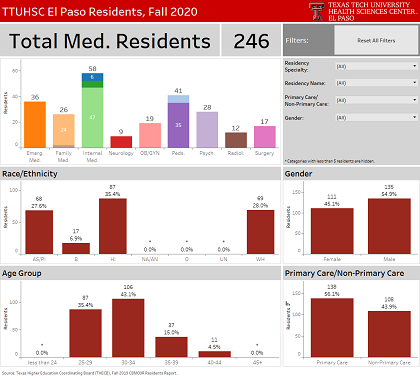
Task: Select the 40-44 age group bar
Action: pos(214,354)
